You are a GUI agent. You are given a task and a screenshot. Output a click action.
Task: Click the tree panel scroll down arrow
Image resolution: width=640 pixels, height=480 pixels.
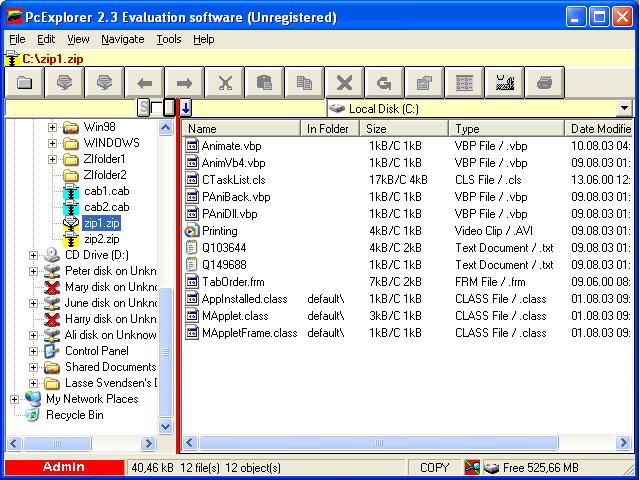[x=165, y=427]
